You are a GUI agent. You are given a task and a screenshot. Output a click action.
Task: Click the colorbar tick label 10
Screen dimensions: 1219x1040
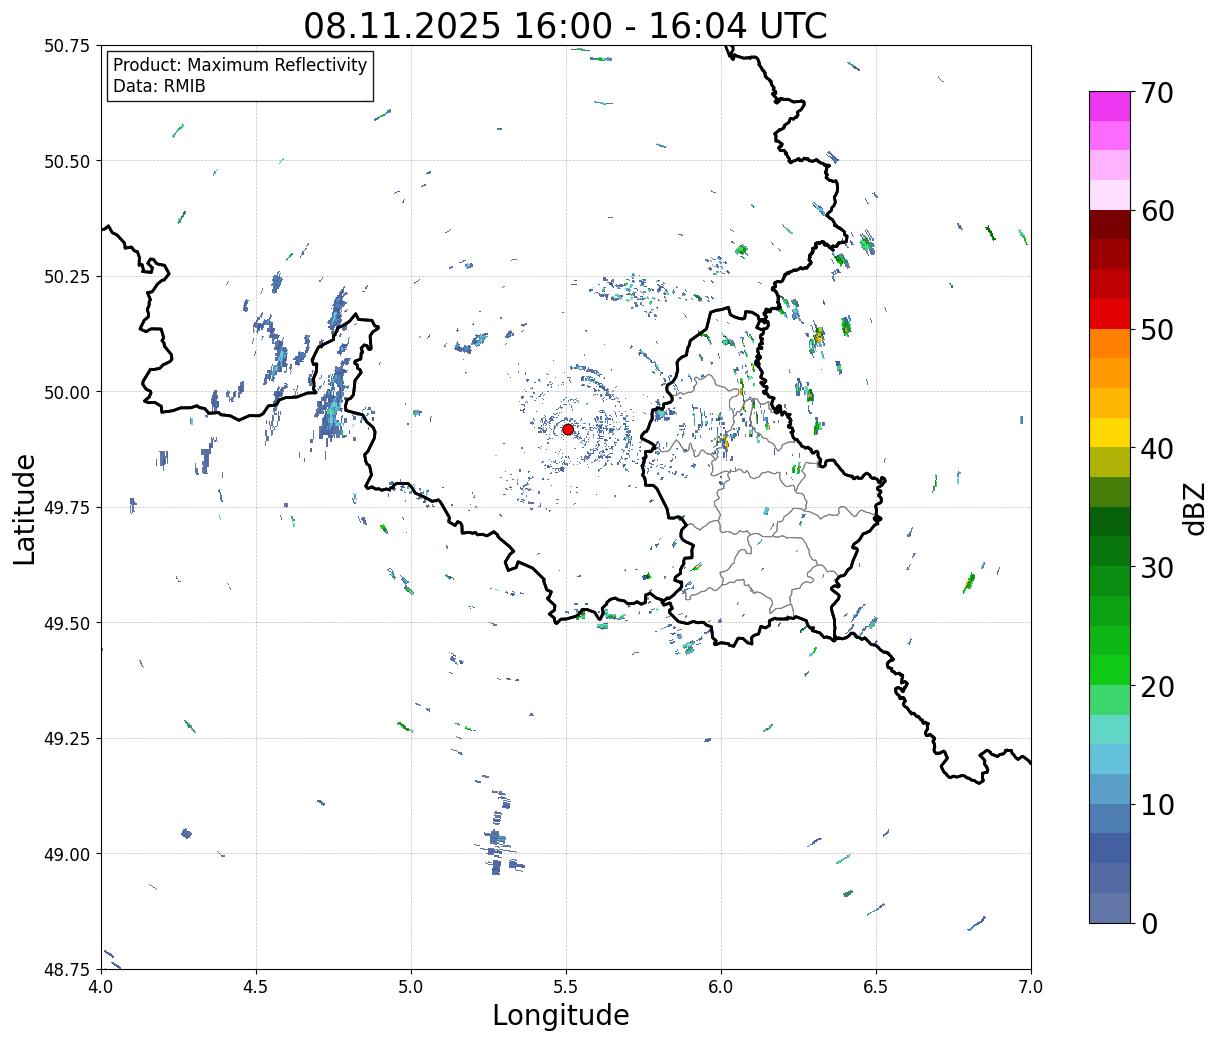click(x=1157, y=805)
